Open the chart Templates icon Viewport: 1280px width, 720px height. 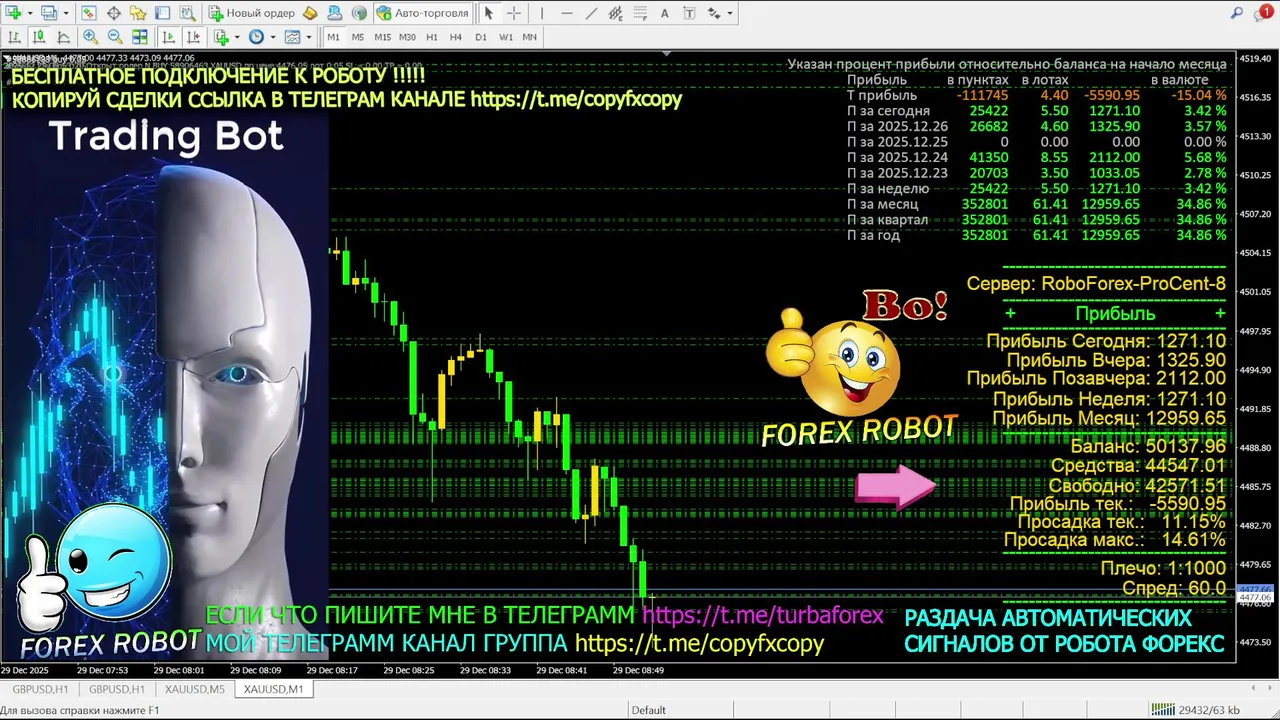pos(292,37)
